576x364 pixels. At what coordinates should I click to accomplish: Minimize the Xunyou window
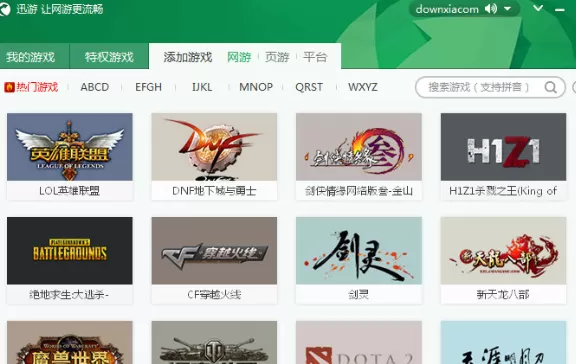pyautogui.click(x=560, y=10)
